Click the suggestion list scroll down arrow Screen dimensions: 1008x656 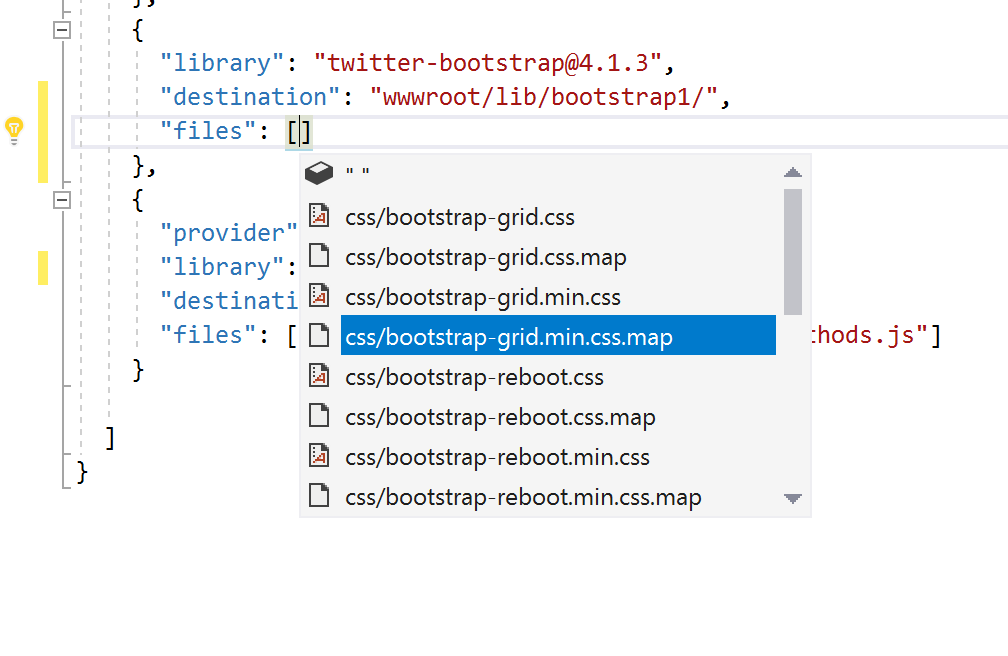[x=793, y=498]
